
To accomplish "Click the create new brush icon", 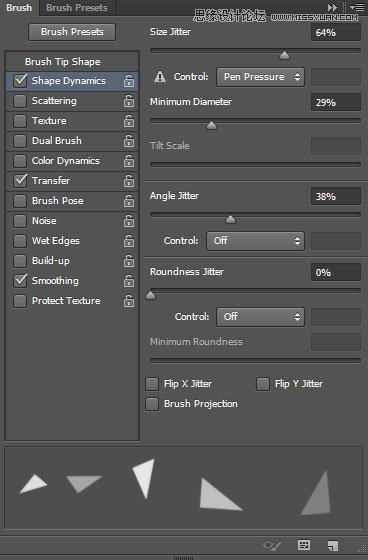I will pos(333,545).
